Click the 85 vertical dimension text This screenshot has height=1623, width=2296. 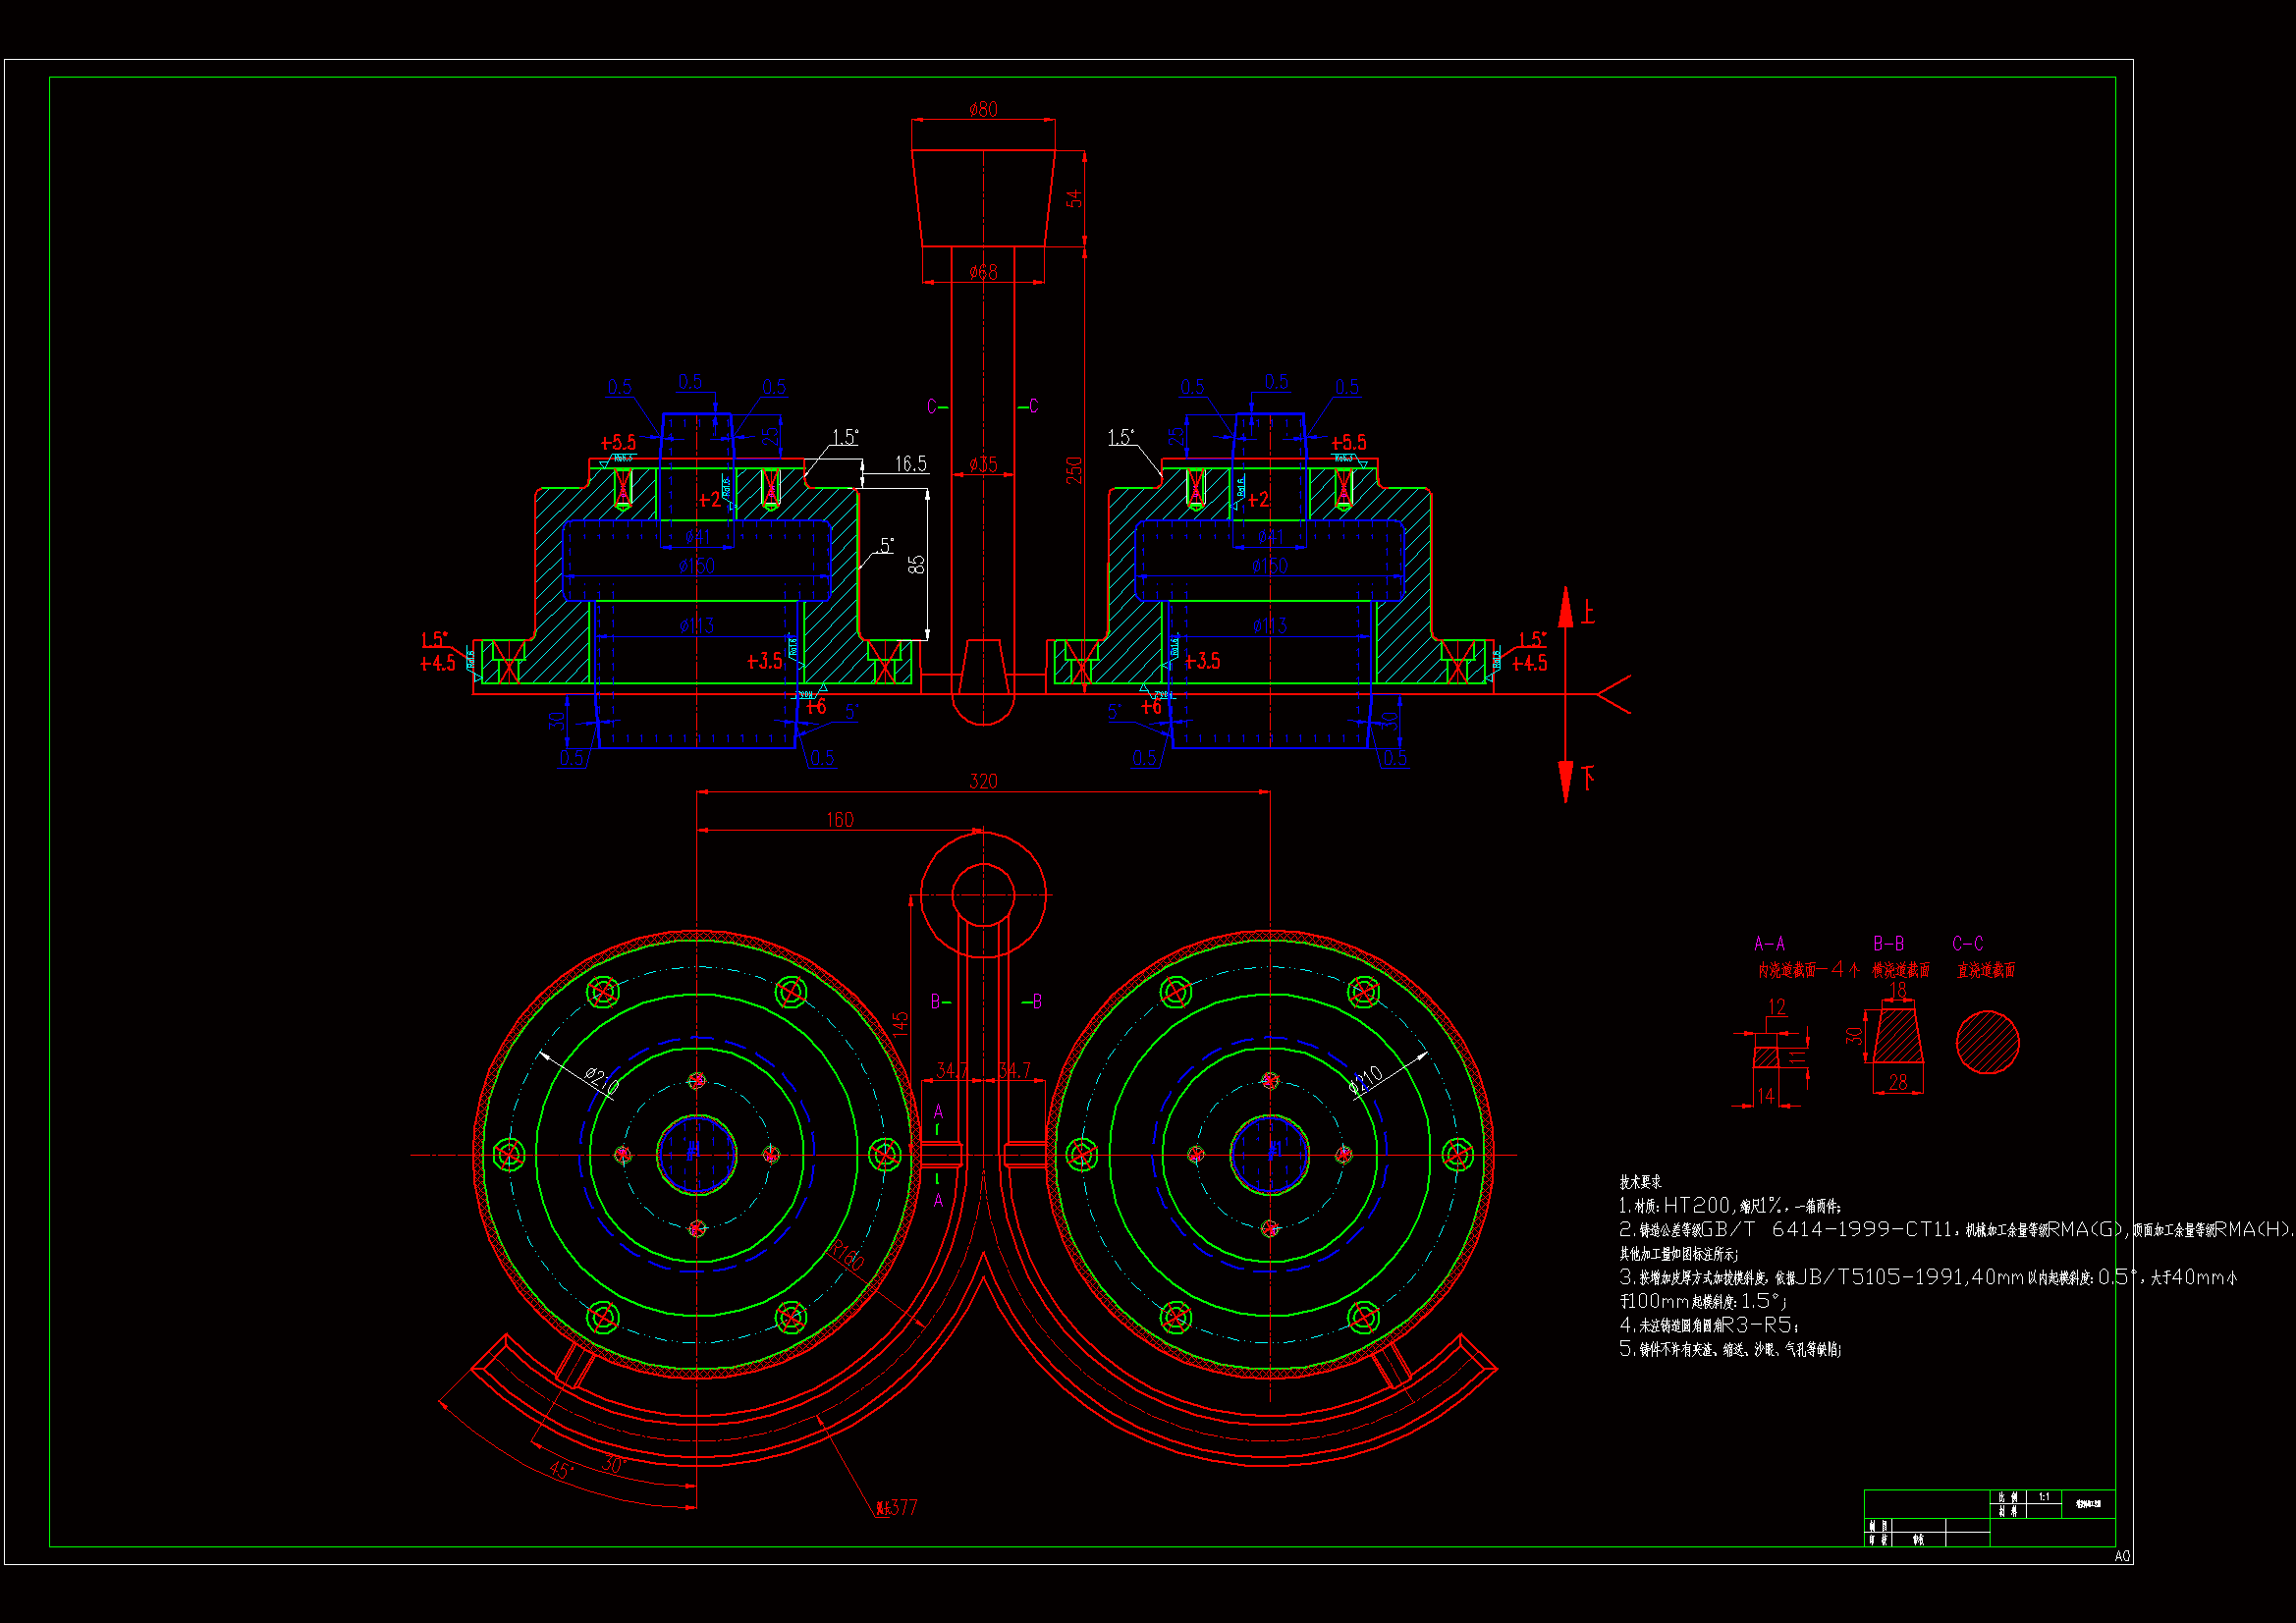coord(916,565)
